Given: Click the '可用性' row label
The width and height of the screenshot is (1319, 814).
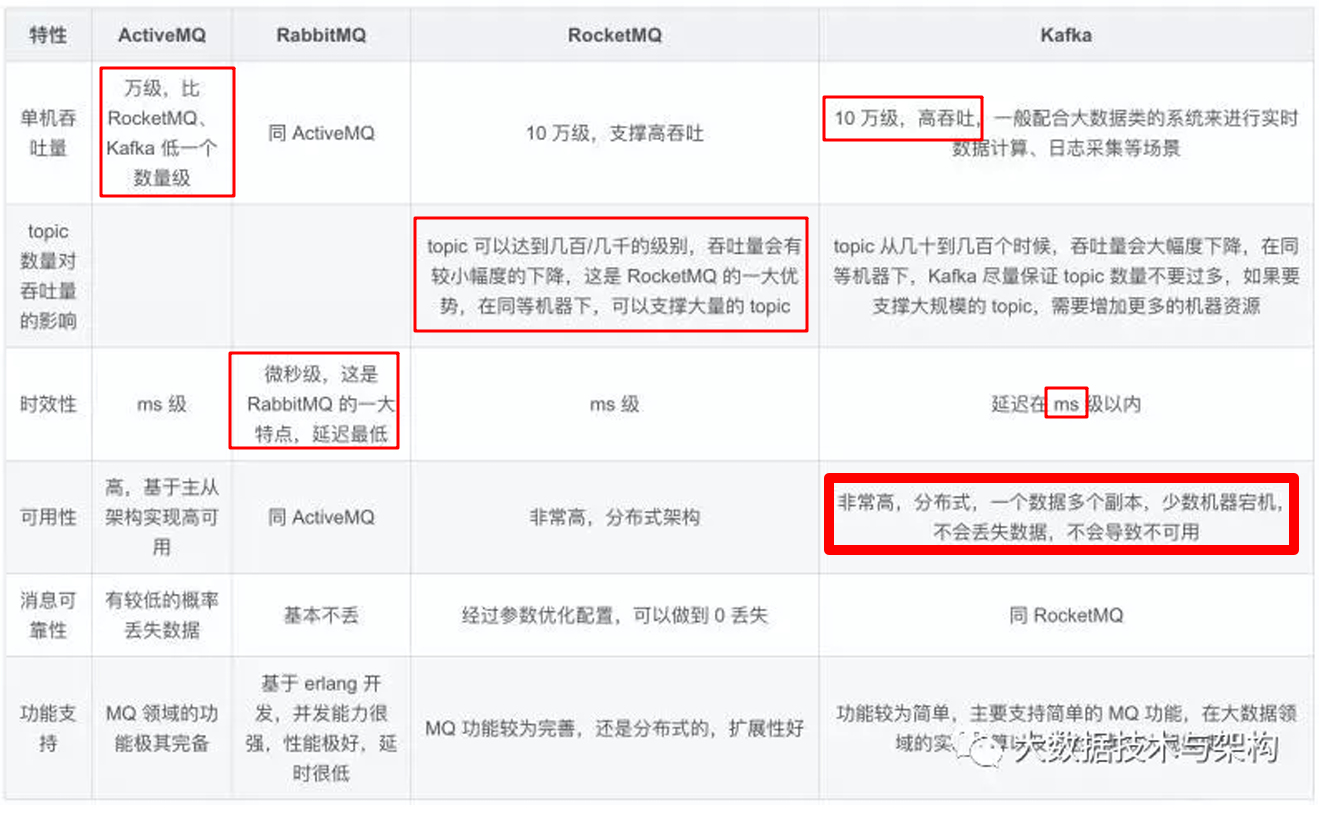Looking at the screenshot, I should tap(48, 517).
